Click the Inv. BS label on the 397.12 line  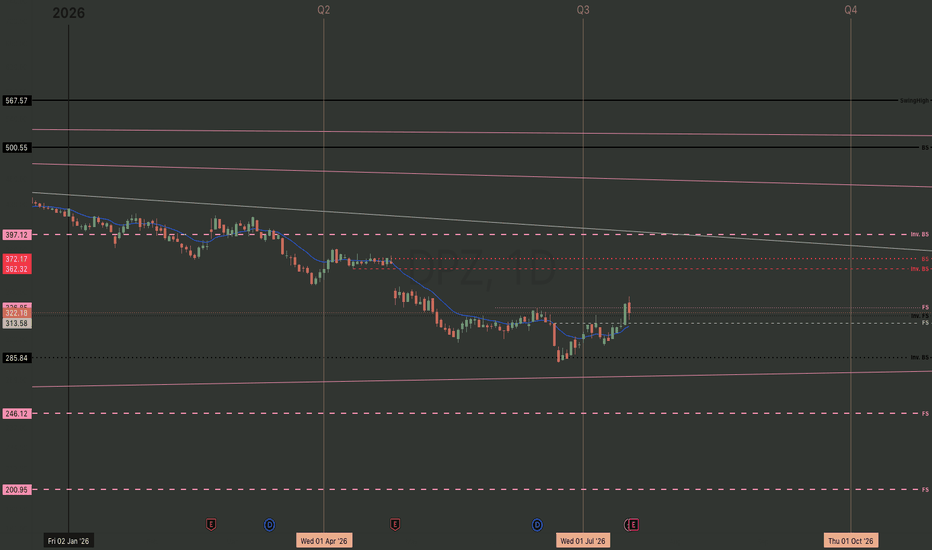[x=920, y=234]
